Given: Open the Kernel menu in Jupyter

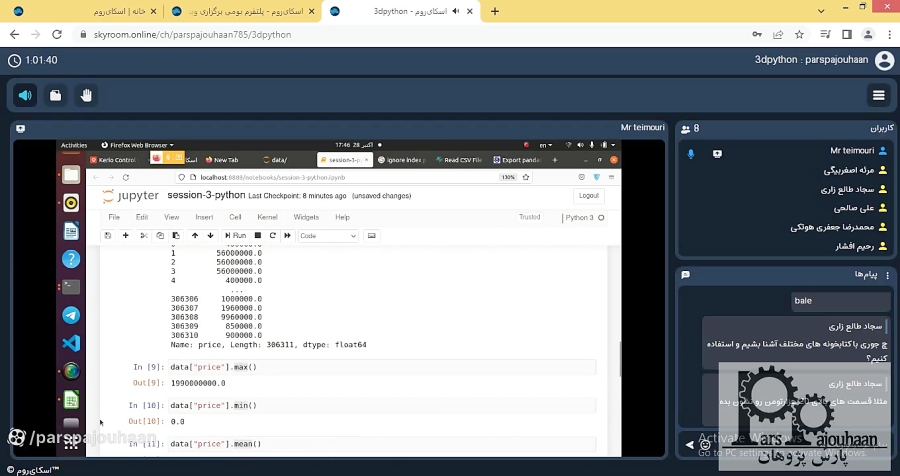Looking at the screenshot, I should 267,217.
